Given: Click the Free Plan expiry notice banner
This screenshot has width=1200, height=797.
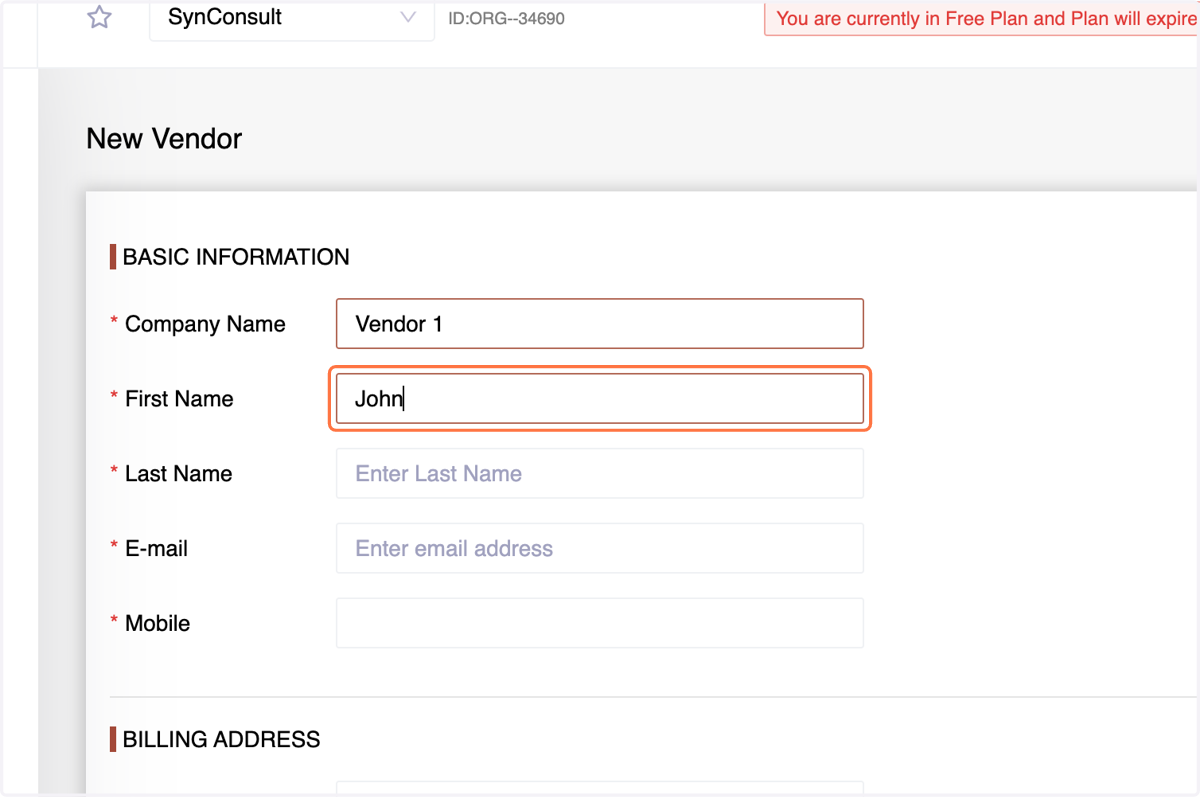Looking at the screenshot, I should coord(982,19).
